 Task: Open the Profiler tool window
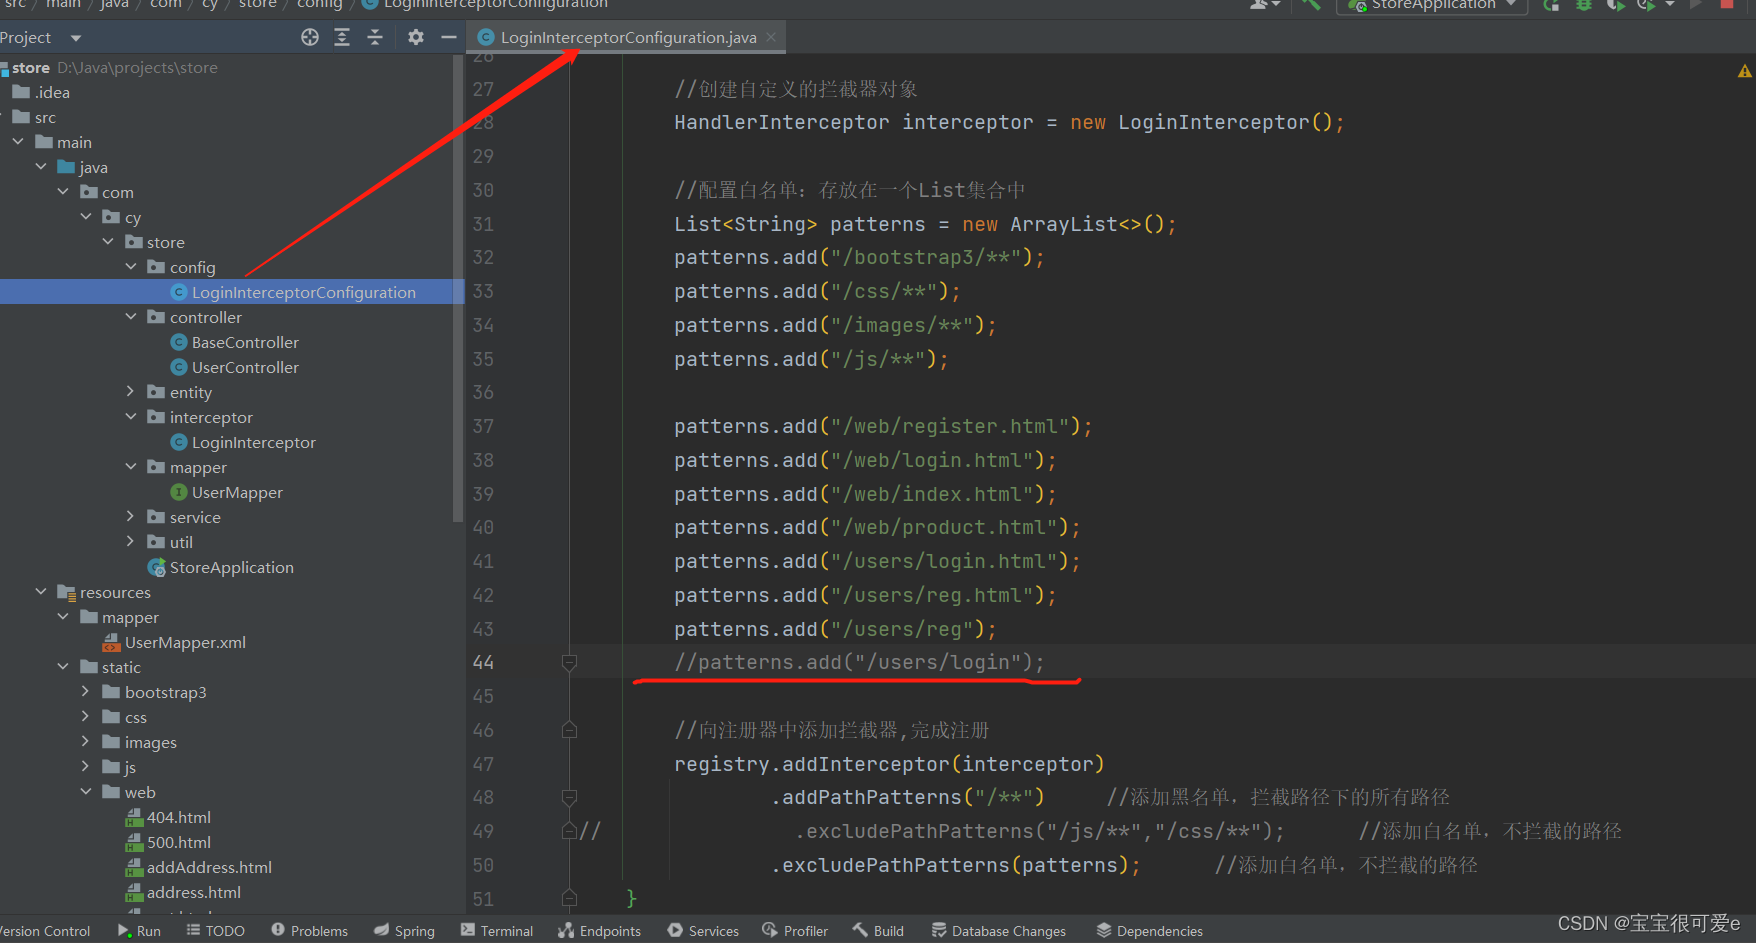pyautogui.click(x=795, y=930)
